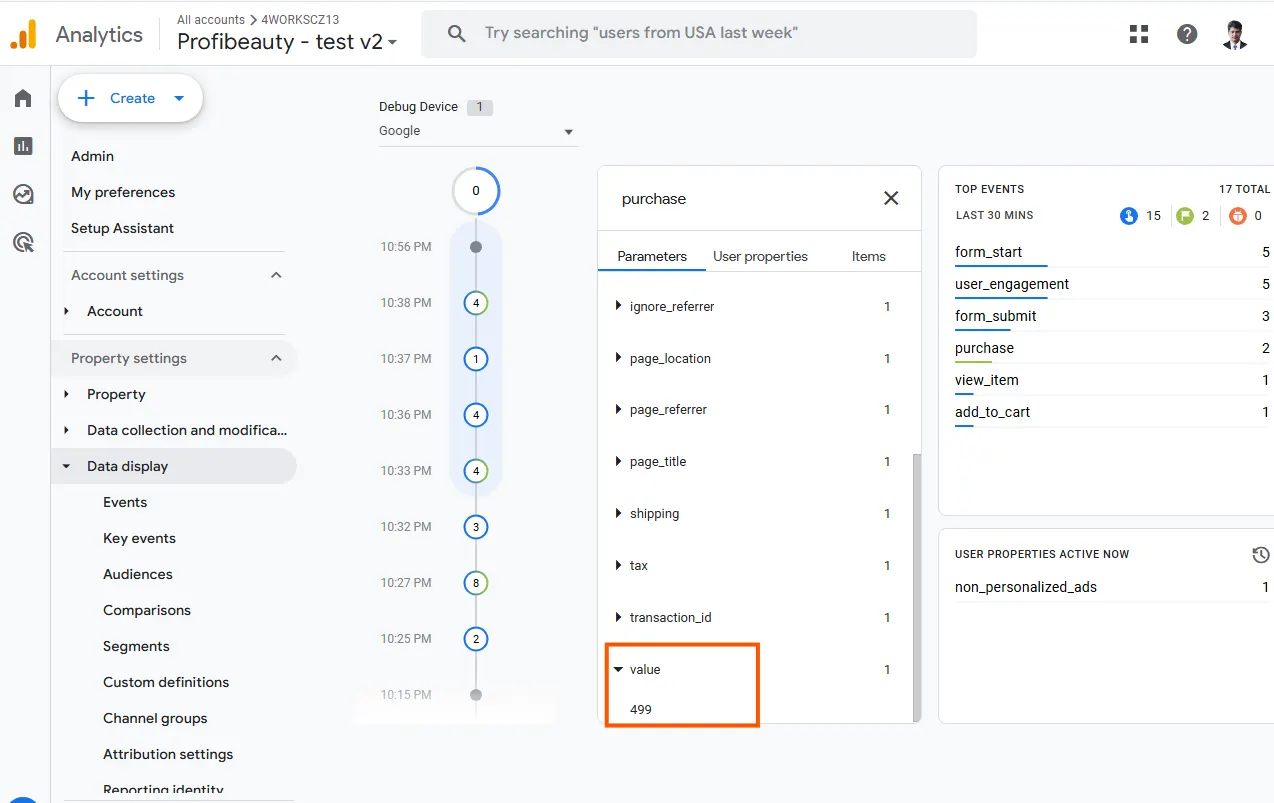
Task: Expand the Property tree item
Action: [x=67, y=394]
